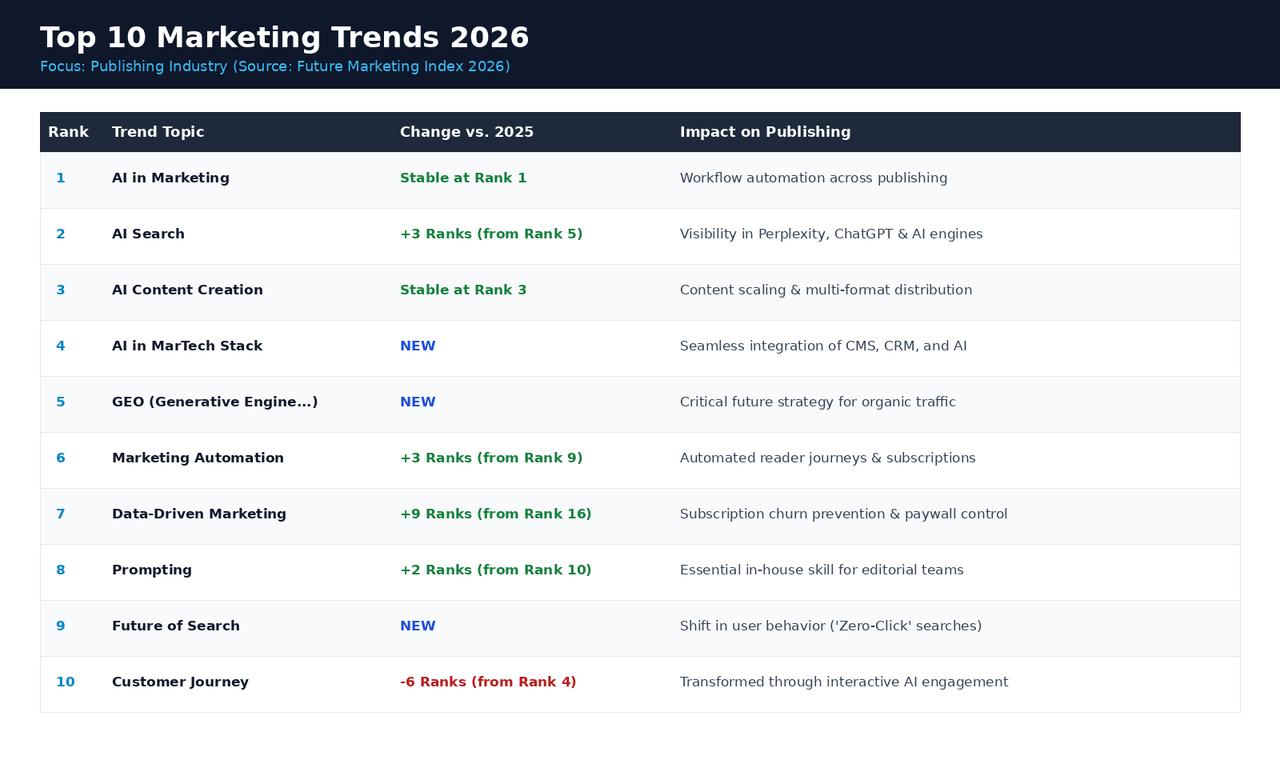Click "-6 Ranks (from Rank 4)" cell
The height and width of the screenshot is (760, 1280).
(488, 682)
